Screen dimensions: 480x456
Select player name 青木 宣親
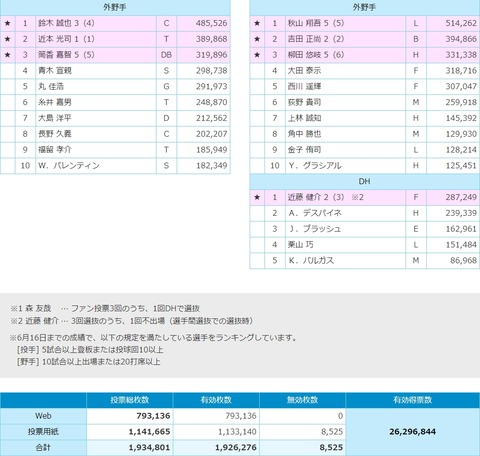pos(55,71)
